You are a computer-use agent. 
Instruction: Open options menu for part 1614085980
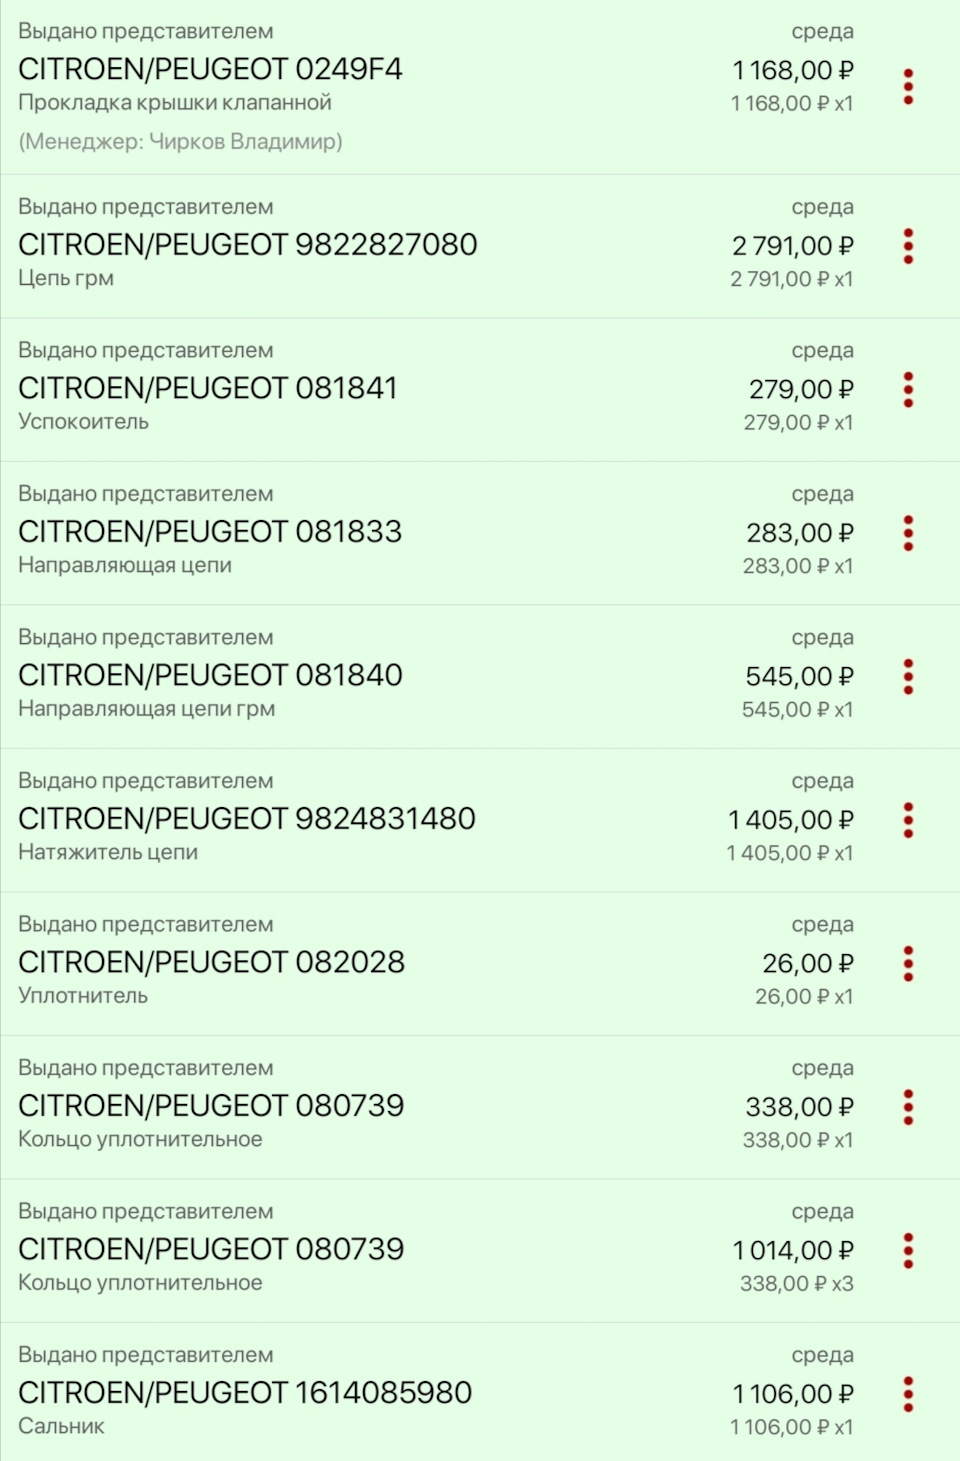(x=908, y=1394)
